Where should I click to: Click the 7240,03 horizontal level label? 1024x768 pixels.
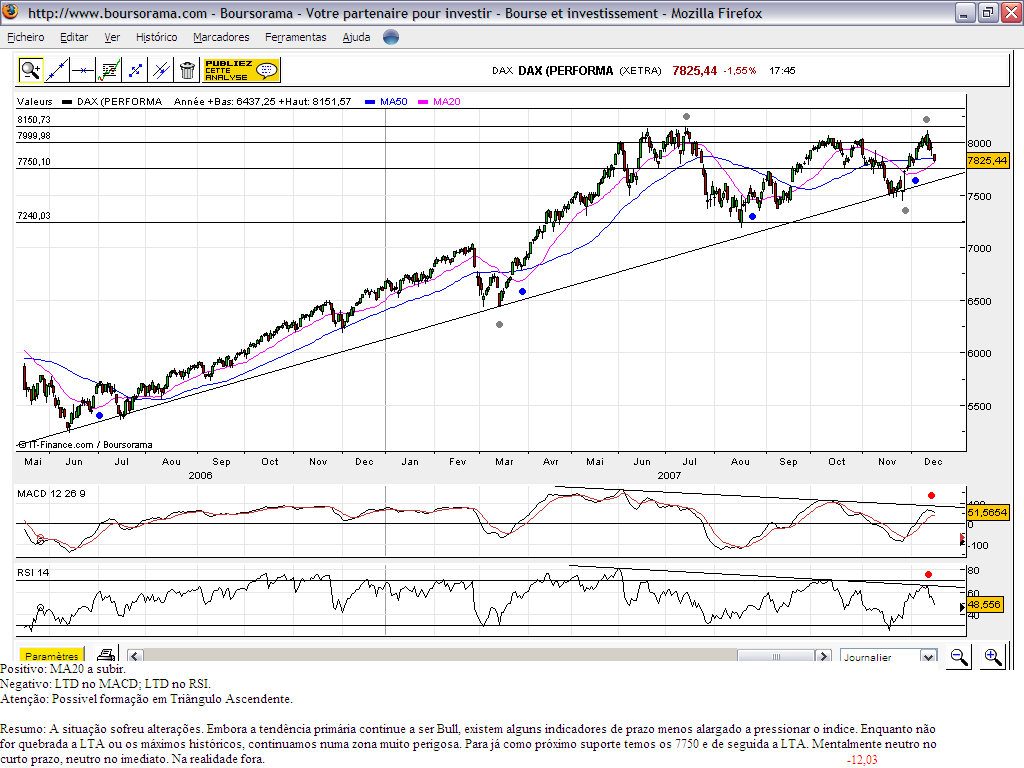click(x=34, y=216)
